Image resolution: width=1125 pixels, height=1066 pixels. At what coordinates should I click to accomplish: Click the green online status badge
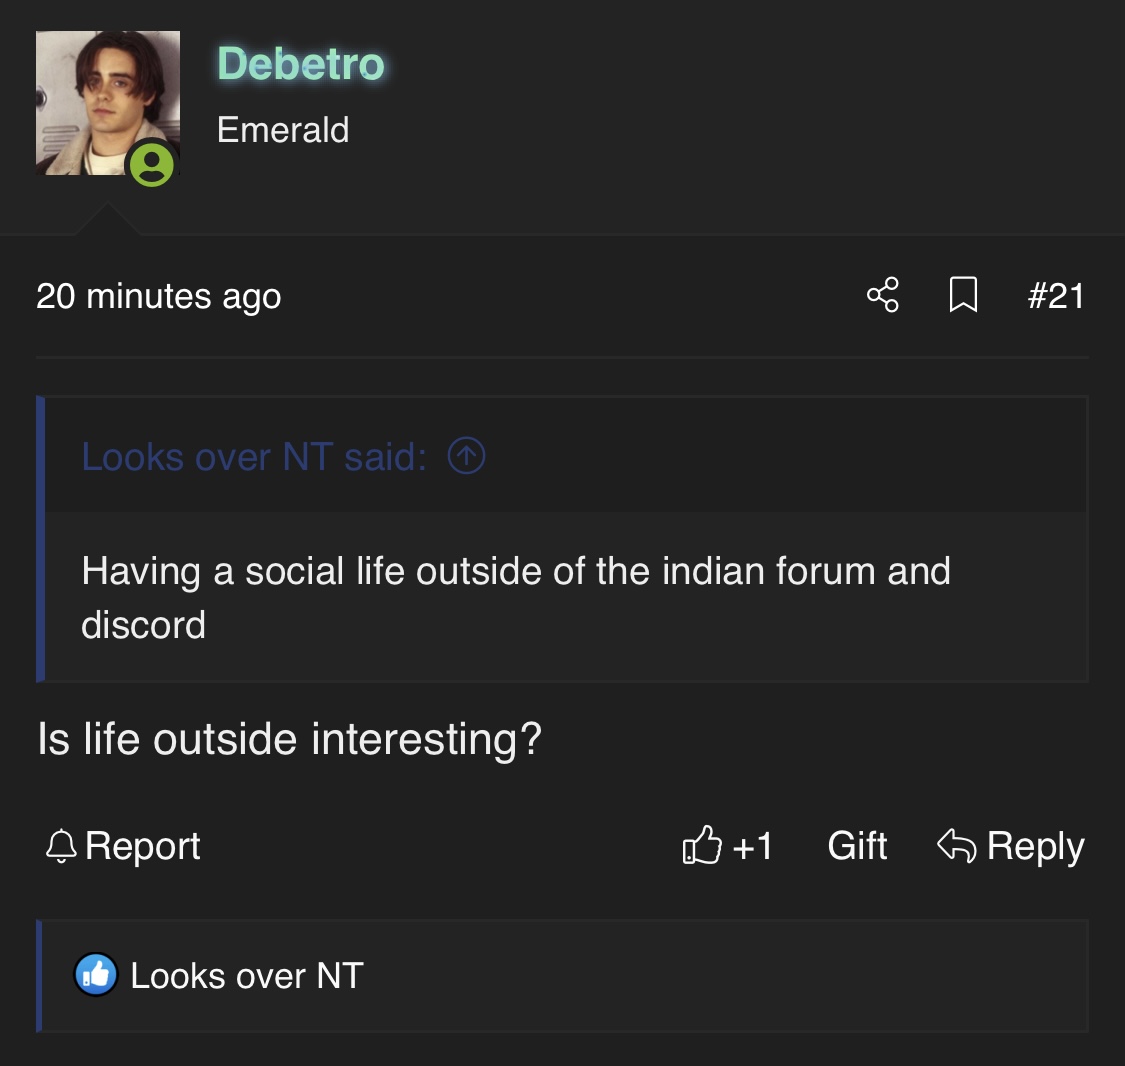pos(152,164)
